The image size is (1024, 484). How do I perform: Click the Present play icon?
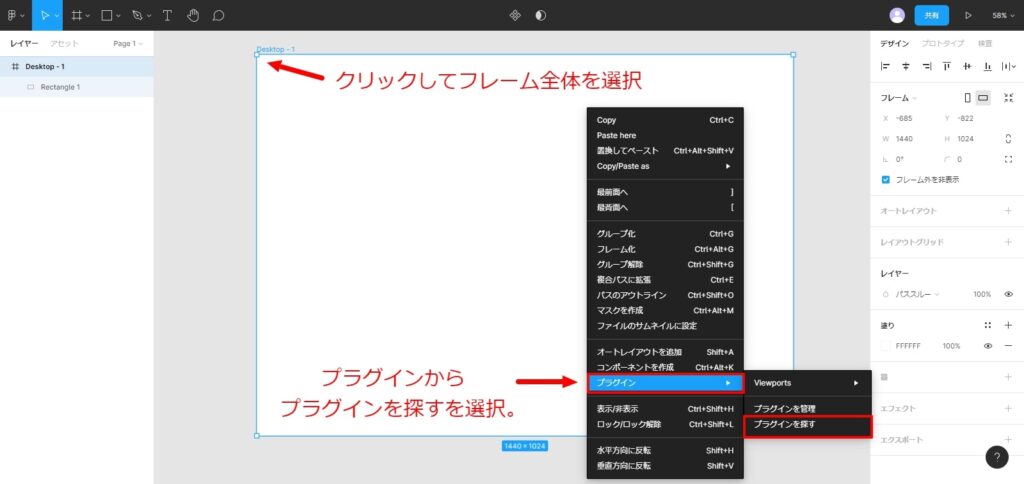click(968, 15)
